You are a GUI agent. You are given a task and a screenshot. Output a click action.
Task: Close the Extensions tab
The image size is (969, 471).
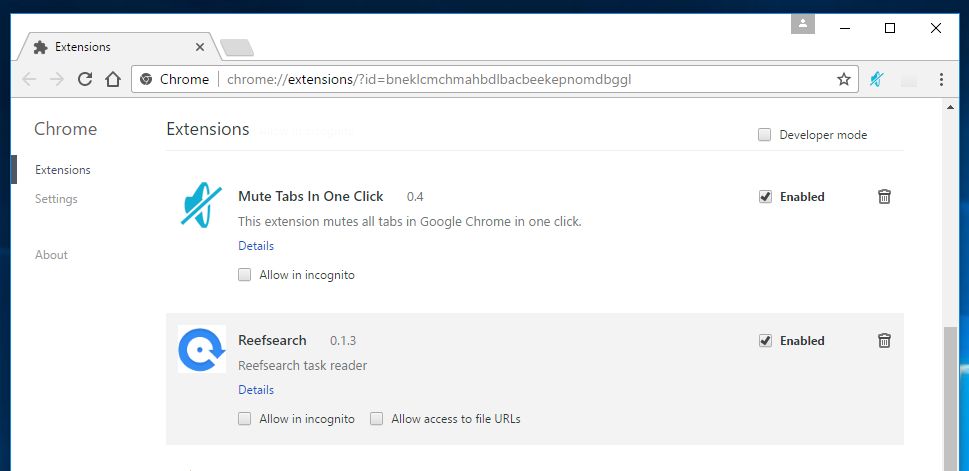coord(200,47)
